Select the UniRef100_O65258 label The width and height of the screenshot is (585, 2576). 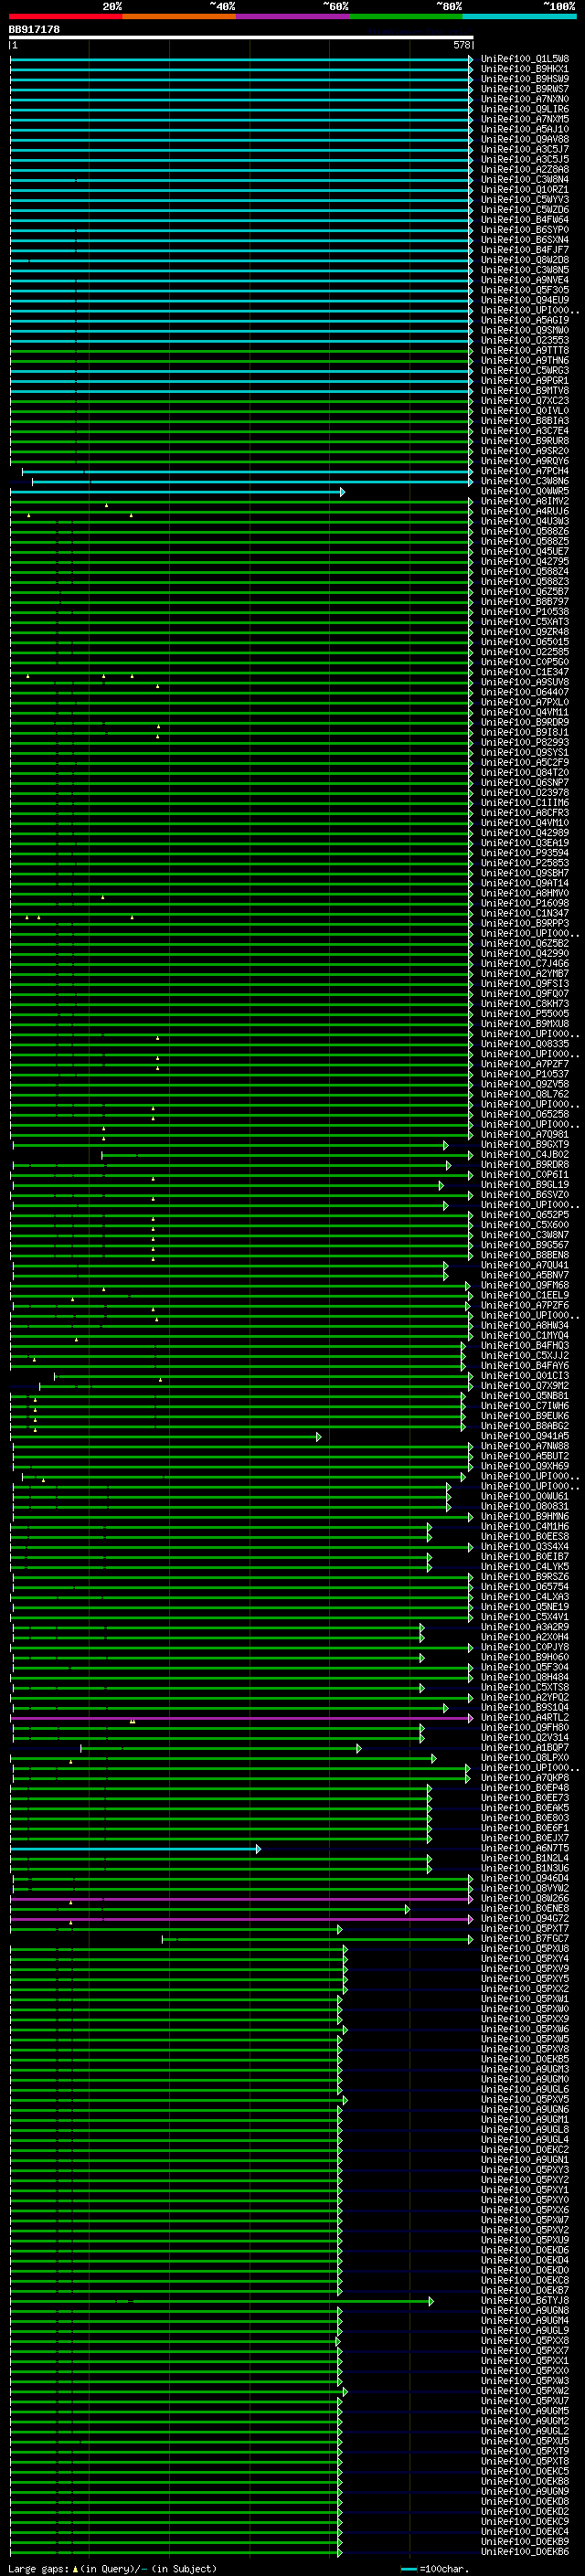525,1114
